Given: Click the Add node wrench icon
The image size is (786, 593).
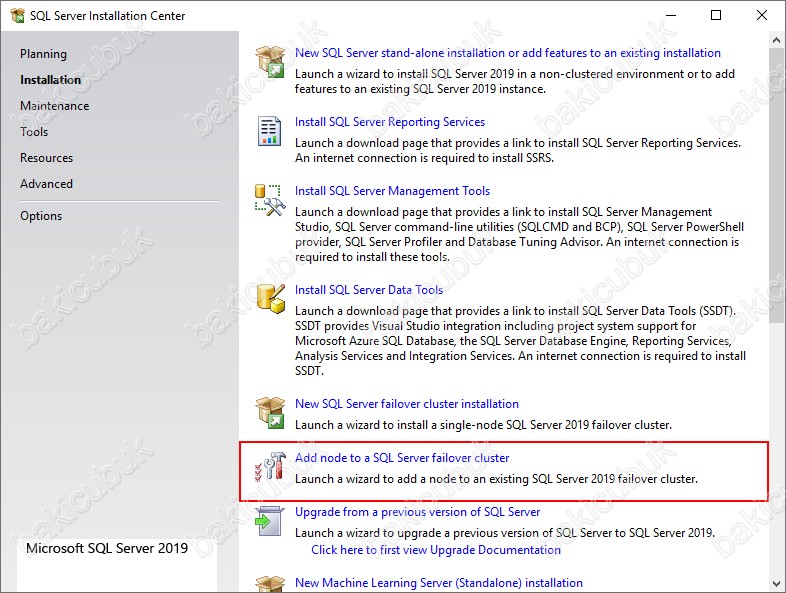Looking at the screenshot, I should click(270, 466).
